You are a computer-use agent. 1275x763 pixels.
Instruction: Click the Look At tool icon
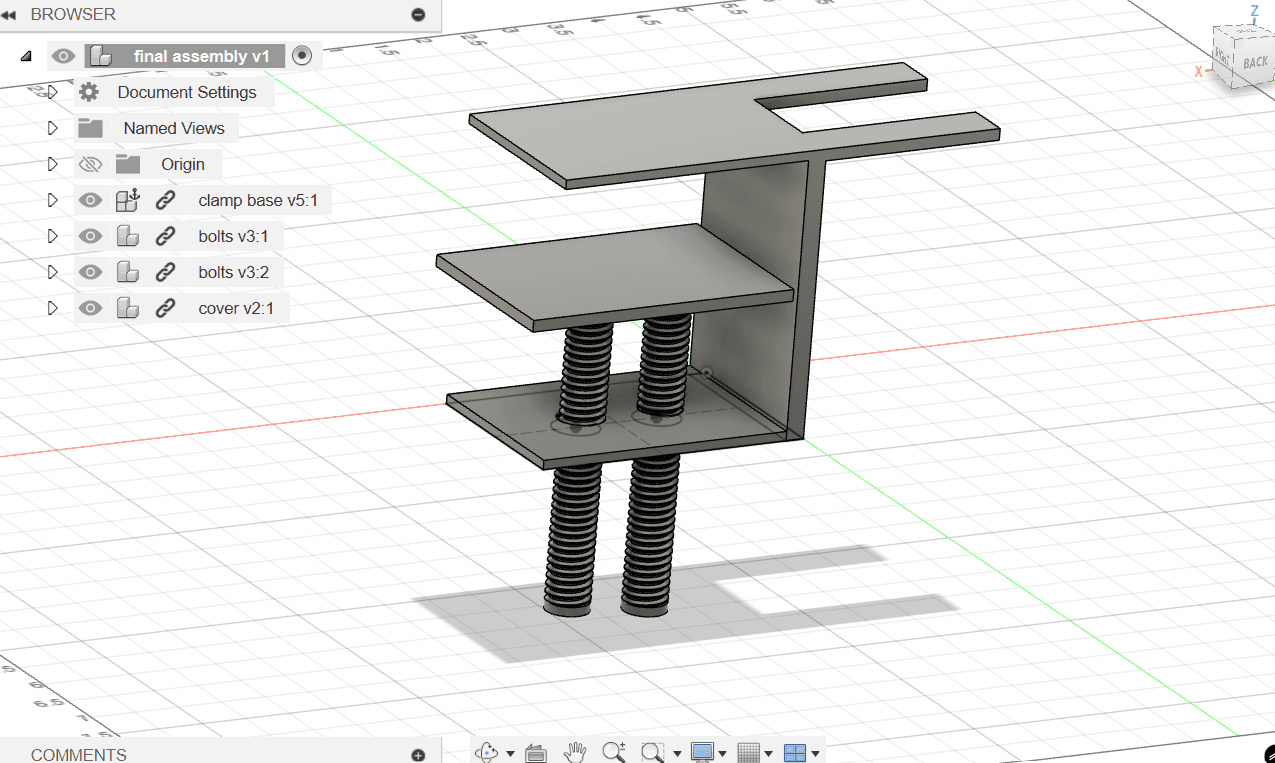pyautogui.click(x=535, y=752)
